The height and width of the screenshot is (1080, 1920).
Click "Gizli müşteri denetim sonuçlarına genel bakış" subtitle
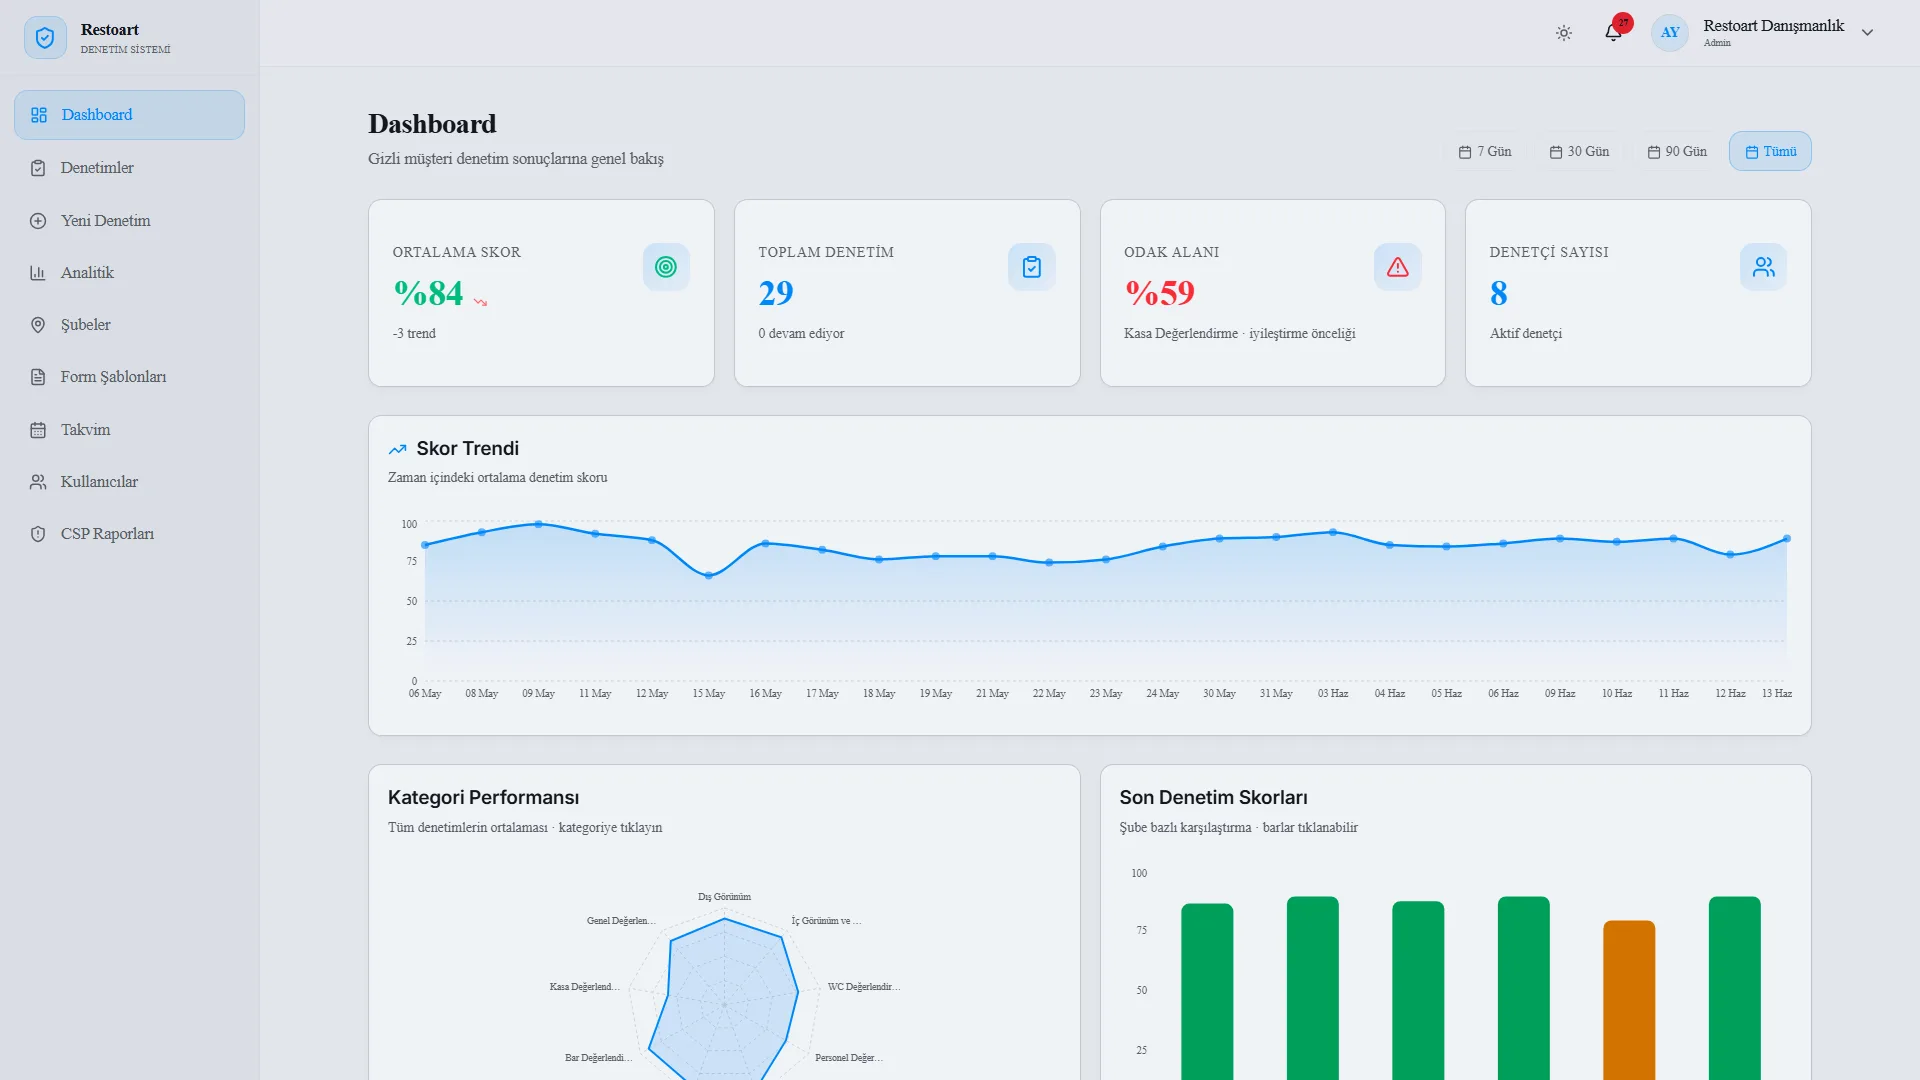pyautogui.click(x=516, y=159)
